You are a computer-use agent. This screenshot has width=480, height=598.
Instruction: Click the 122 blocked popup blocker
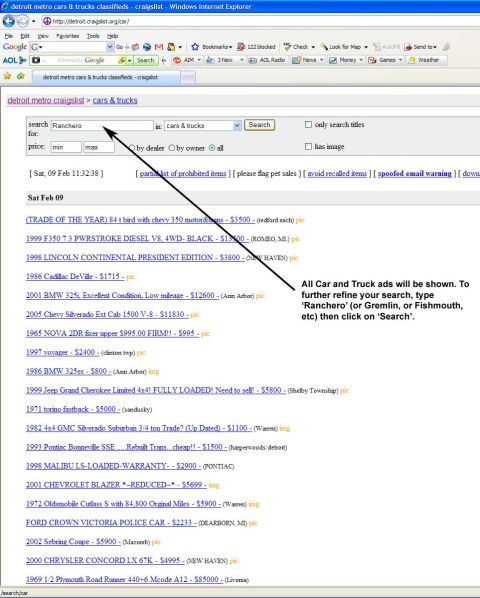click(x=256, y=47)
